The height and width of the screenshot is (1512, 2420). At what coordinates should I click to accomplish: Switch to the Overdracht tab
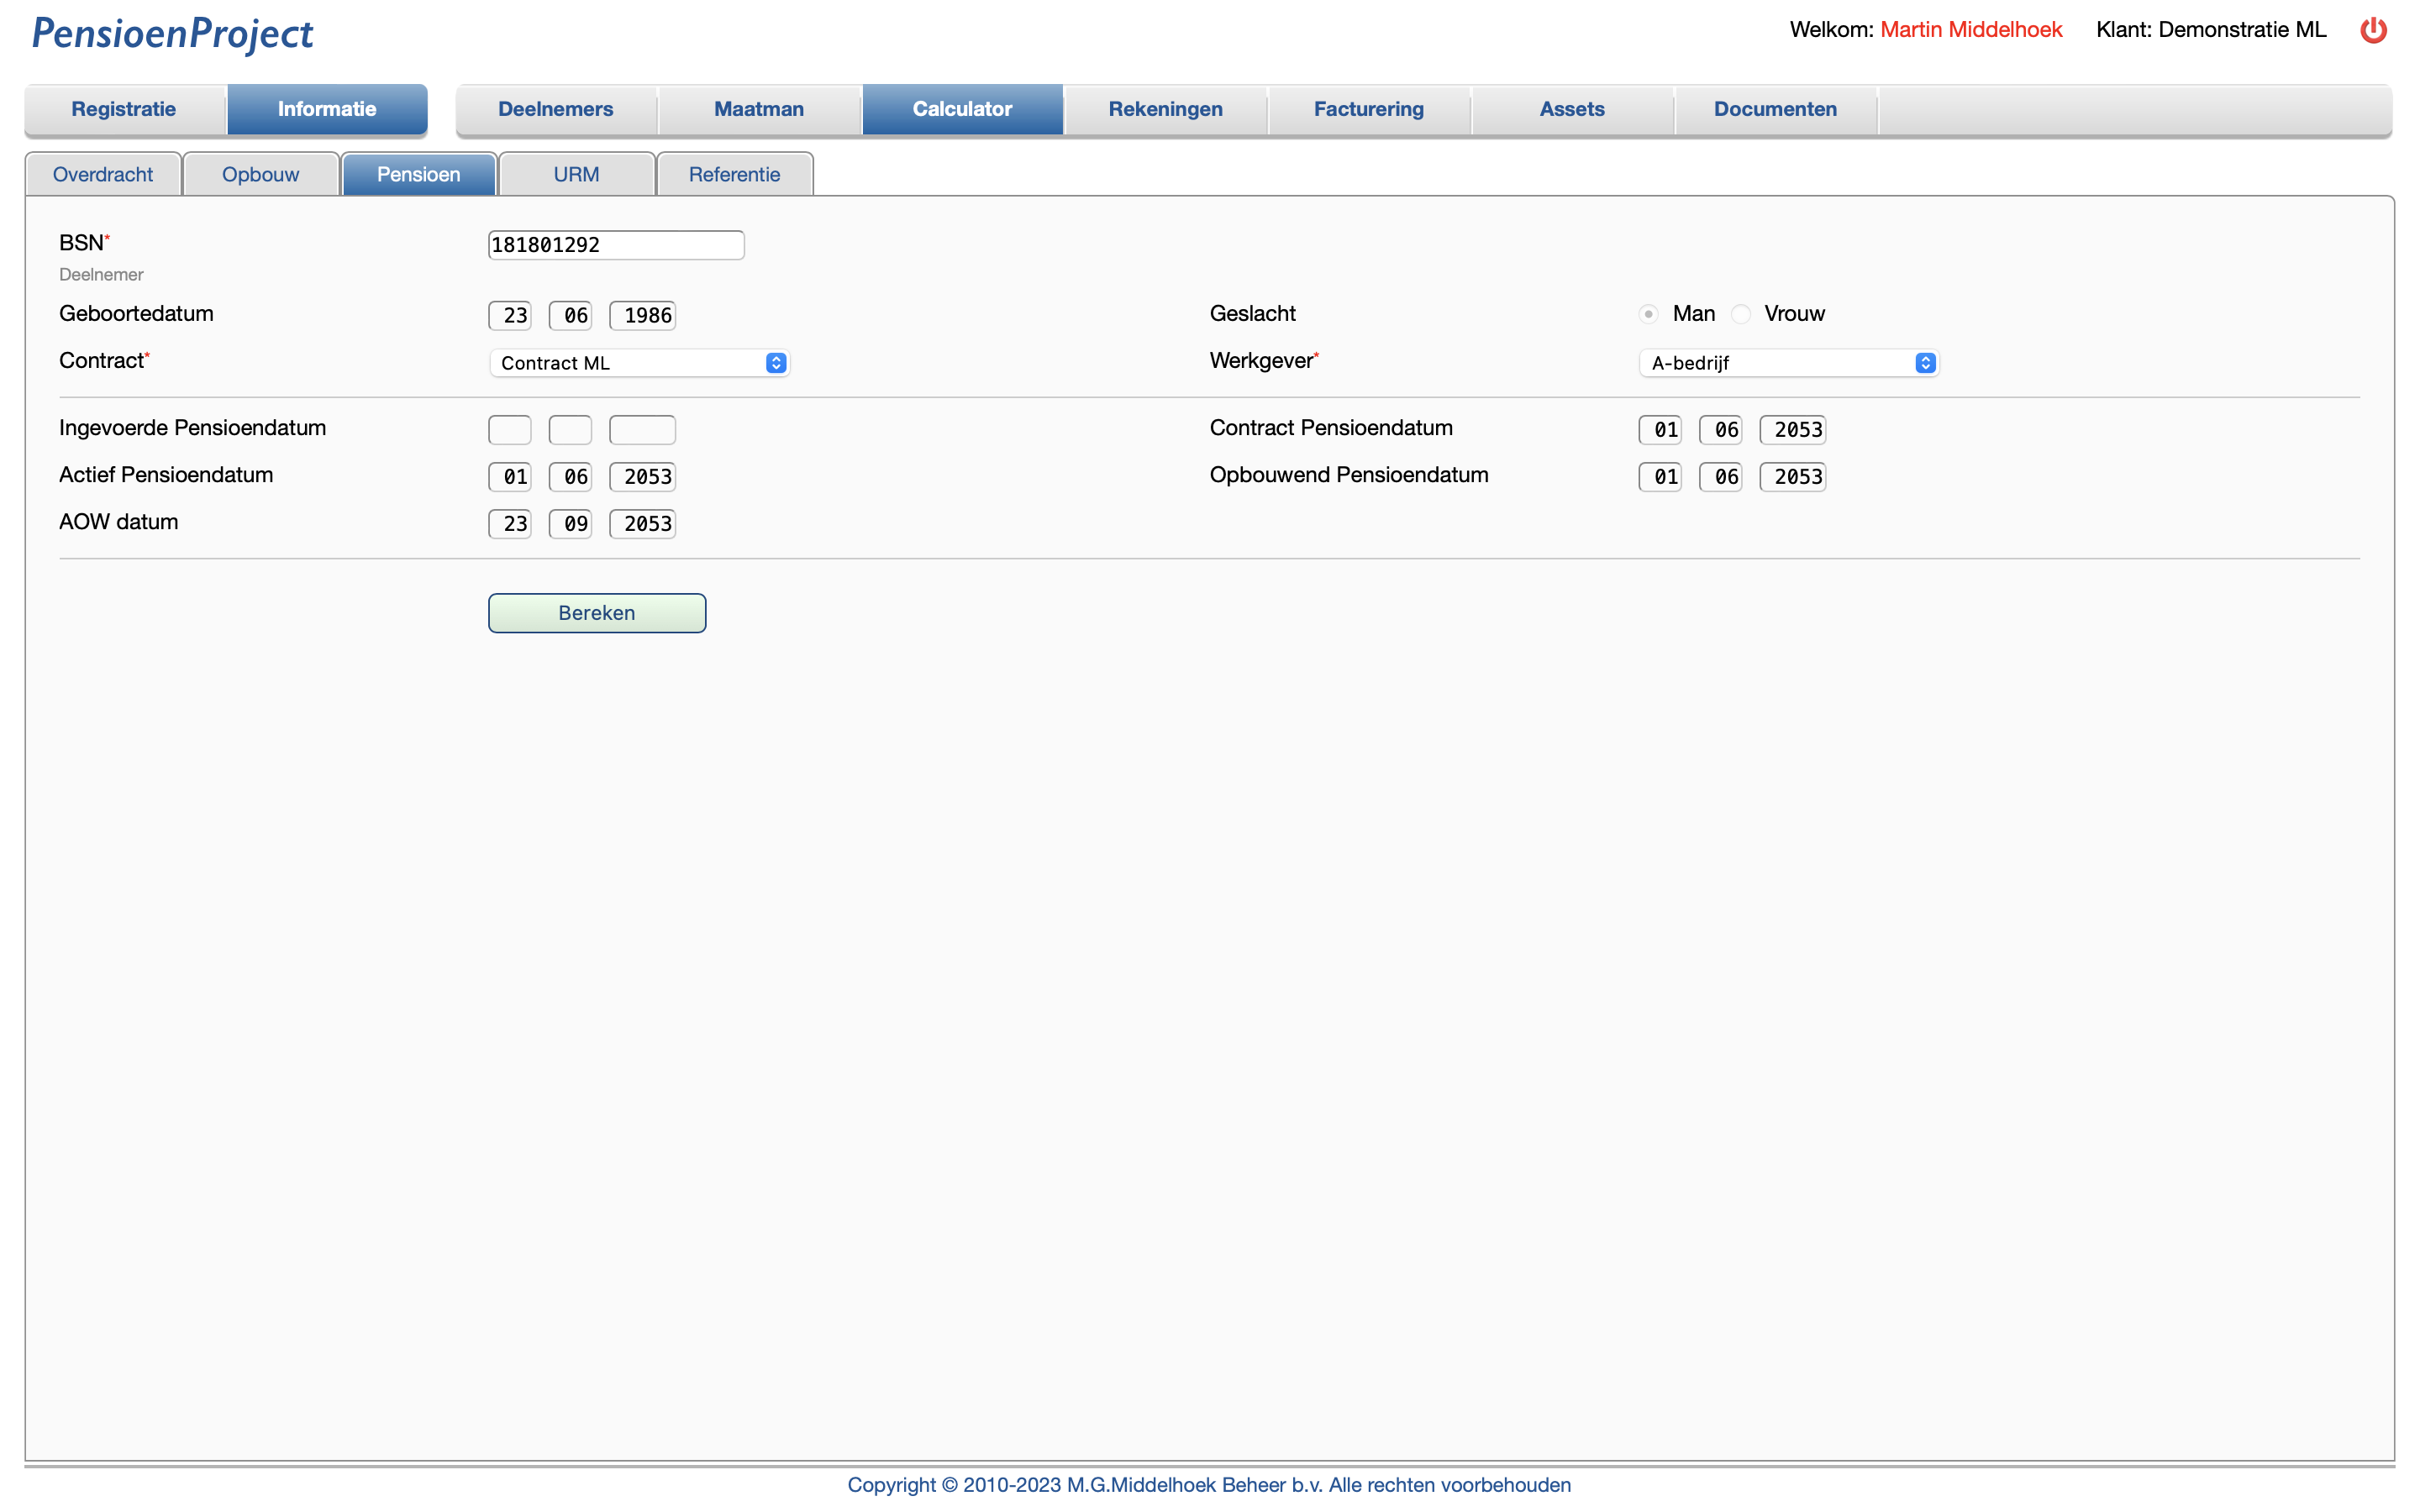pyautogui.click(x=103, y=173)
